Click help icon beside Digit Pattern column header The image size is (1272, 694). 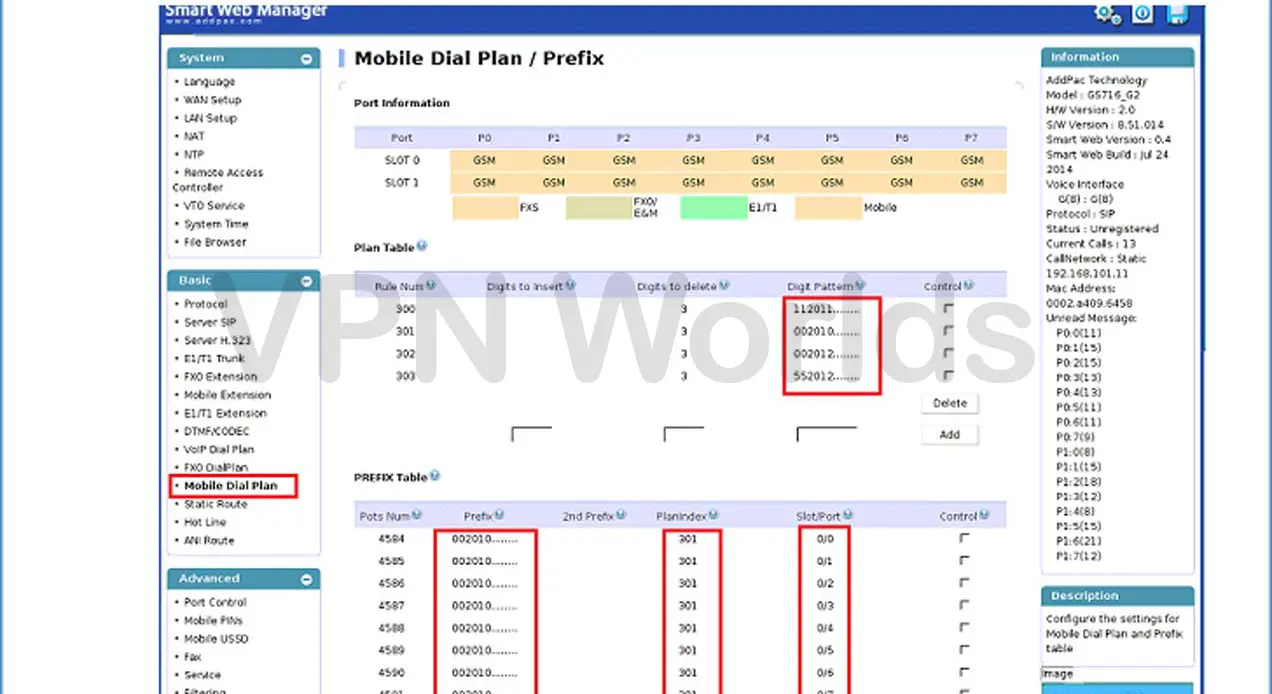click(859, 285)
